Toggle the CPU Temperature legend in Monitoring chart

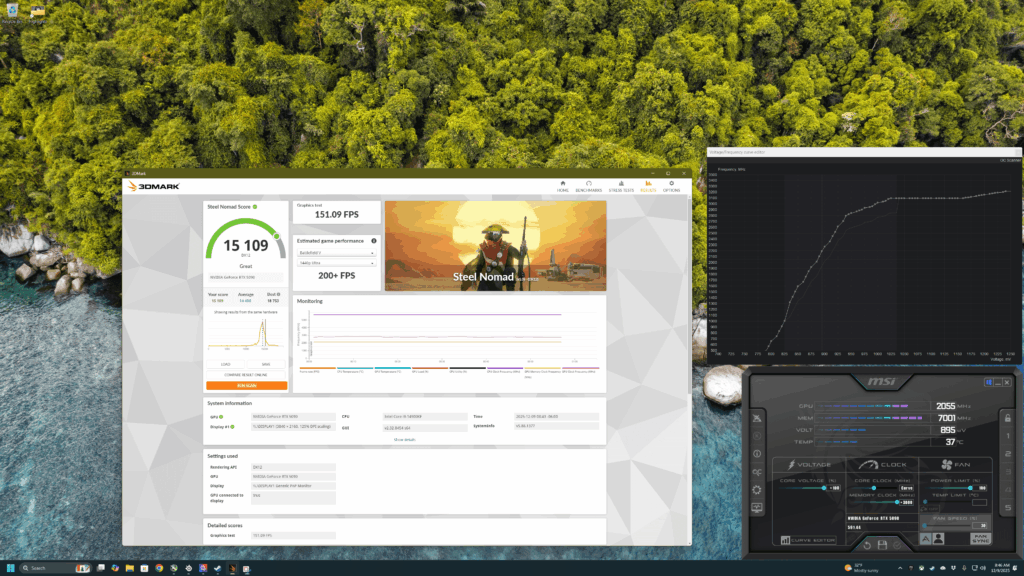[x=355, y=370]
